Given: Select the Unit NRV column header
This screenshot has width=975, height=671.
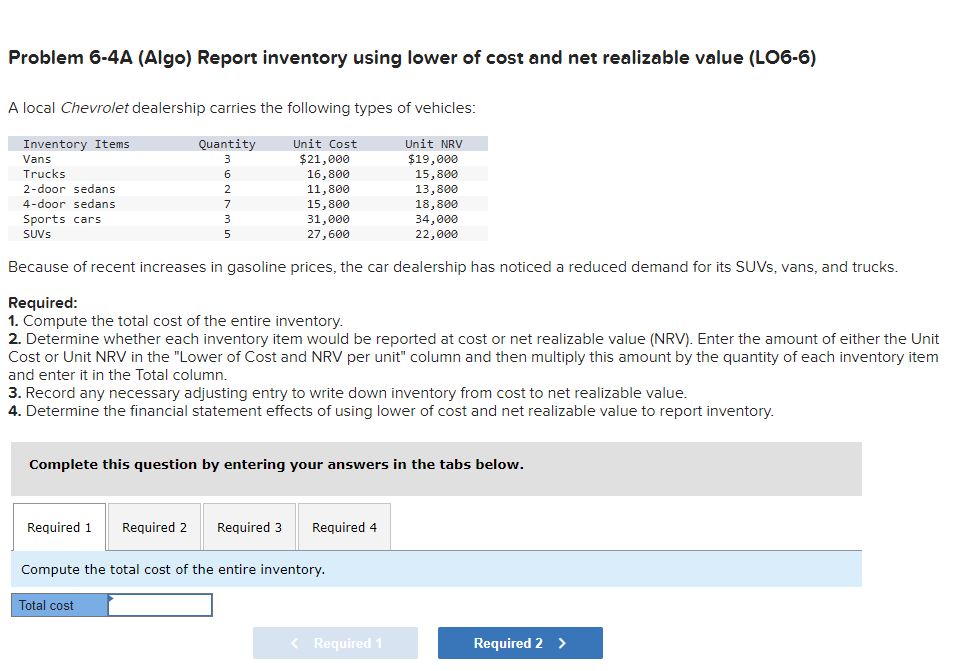Looking at the screenshot, I should pyautogui.click(x=432, y=143).
